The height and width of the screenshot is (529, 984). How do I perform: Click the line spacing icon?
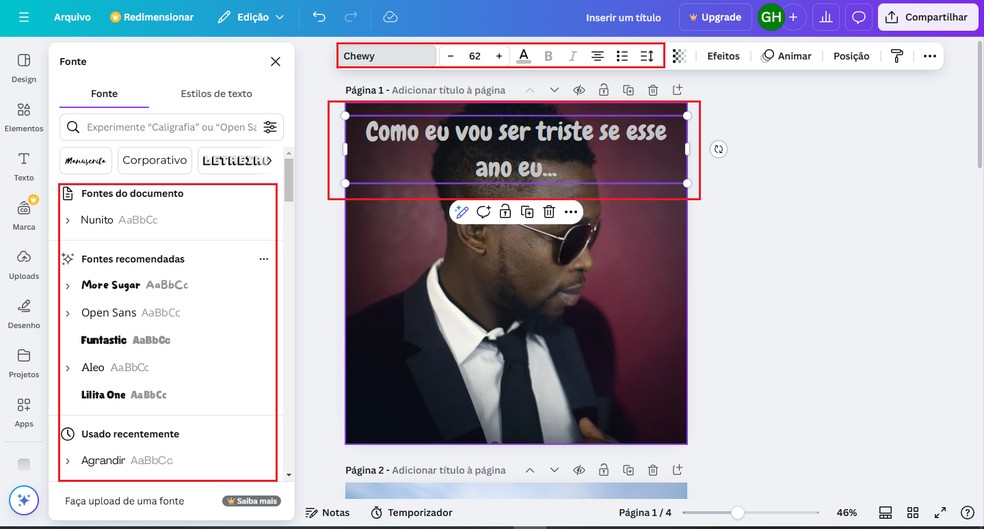[647, 56]
